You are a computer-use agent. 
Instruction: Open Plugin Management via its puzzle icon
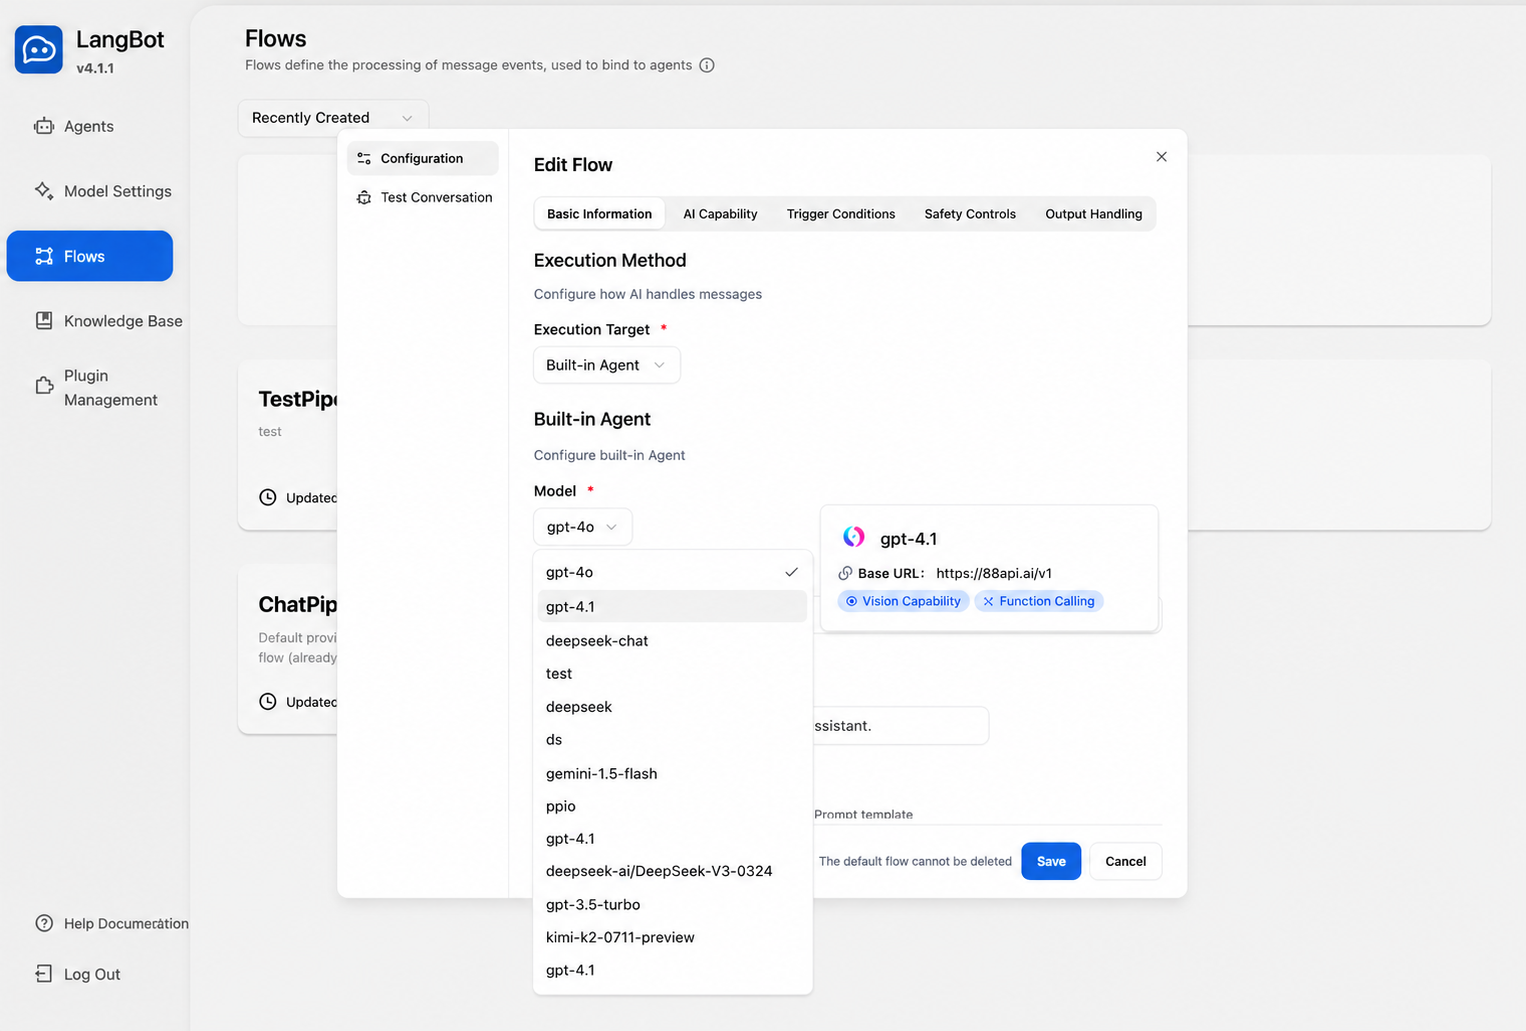point(44,386)
